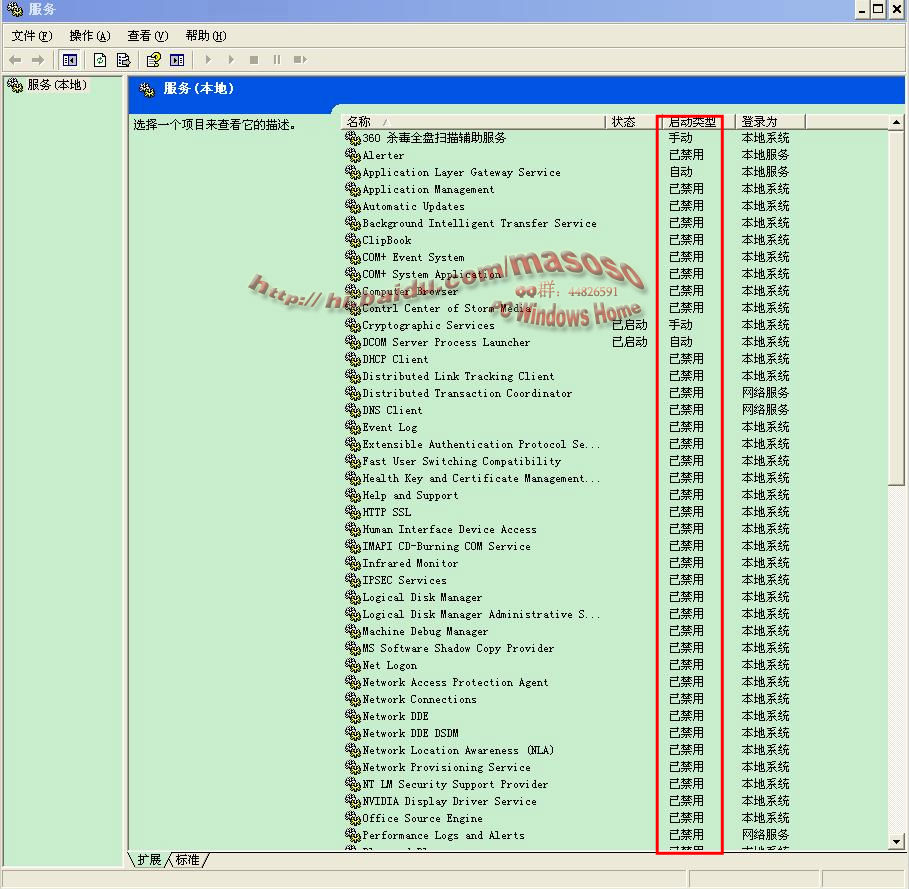Screen dimensions: 909x889
Task: Select the NVIDIA Display Driver Service row
Action: click(449, 801)
